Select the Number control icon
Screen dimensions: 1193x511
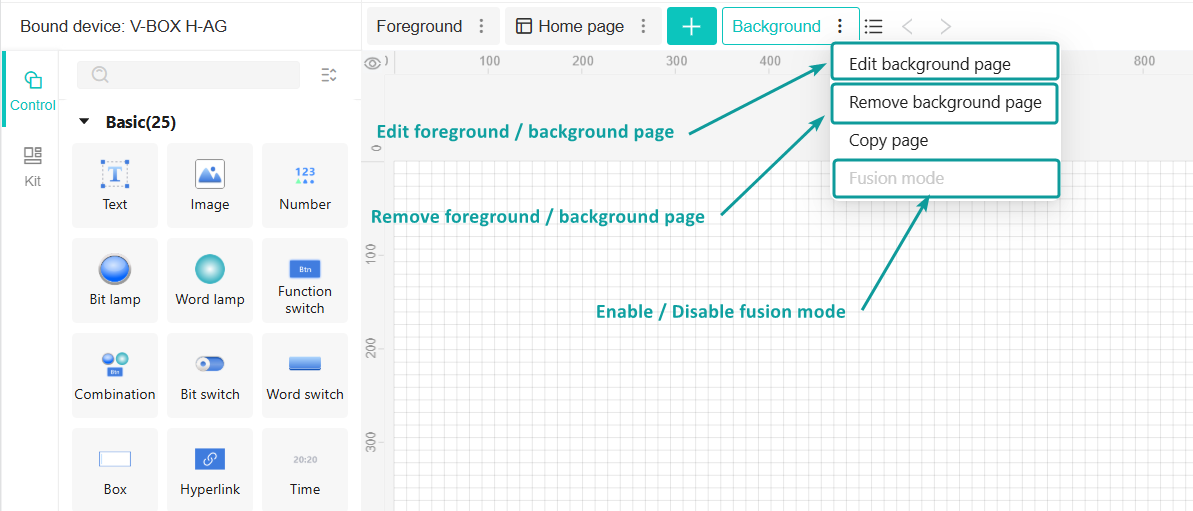(305, 175)
